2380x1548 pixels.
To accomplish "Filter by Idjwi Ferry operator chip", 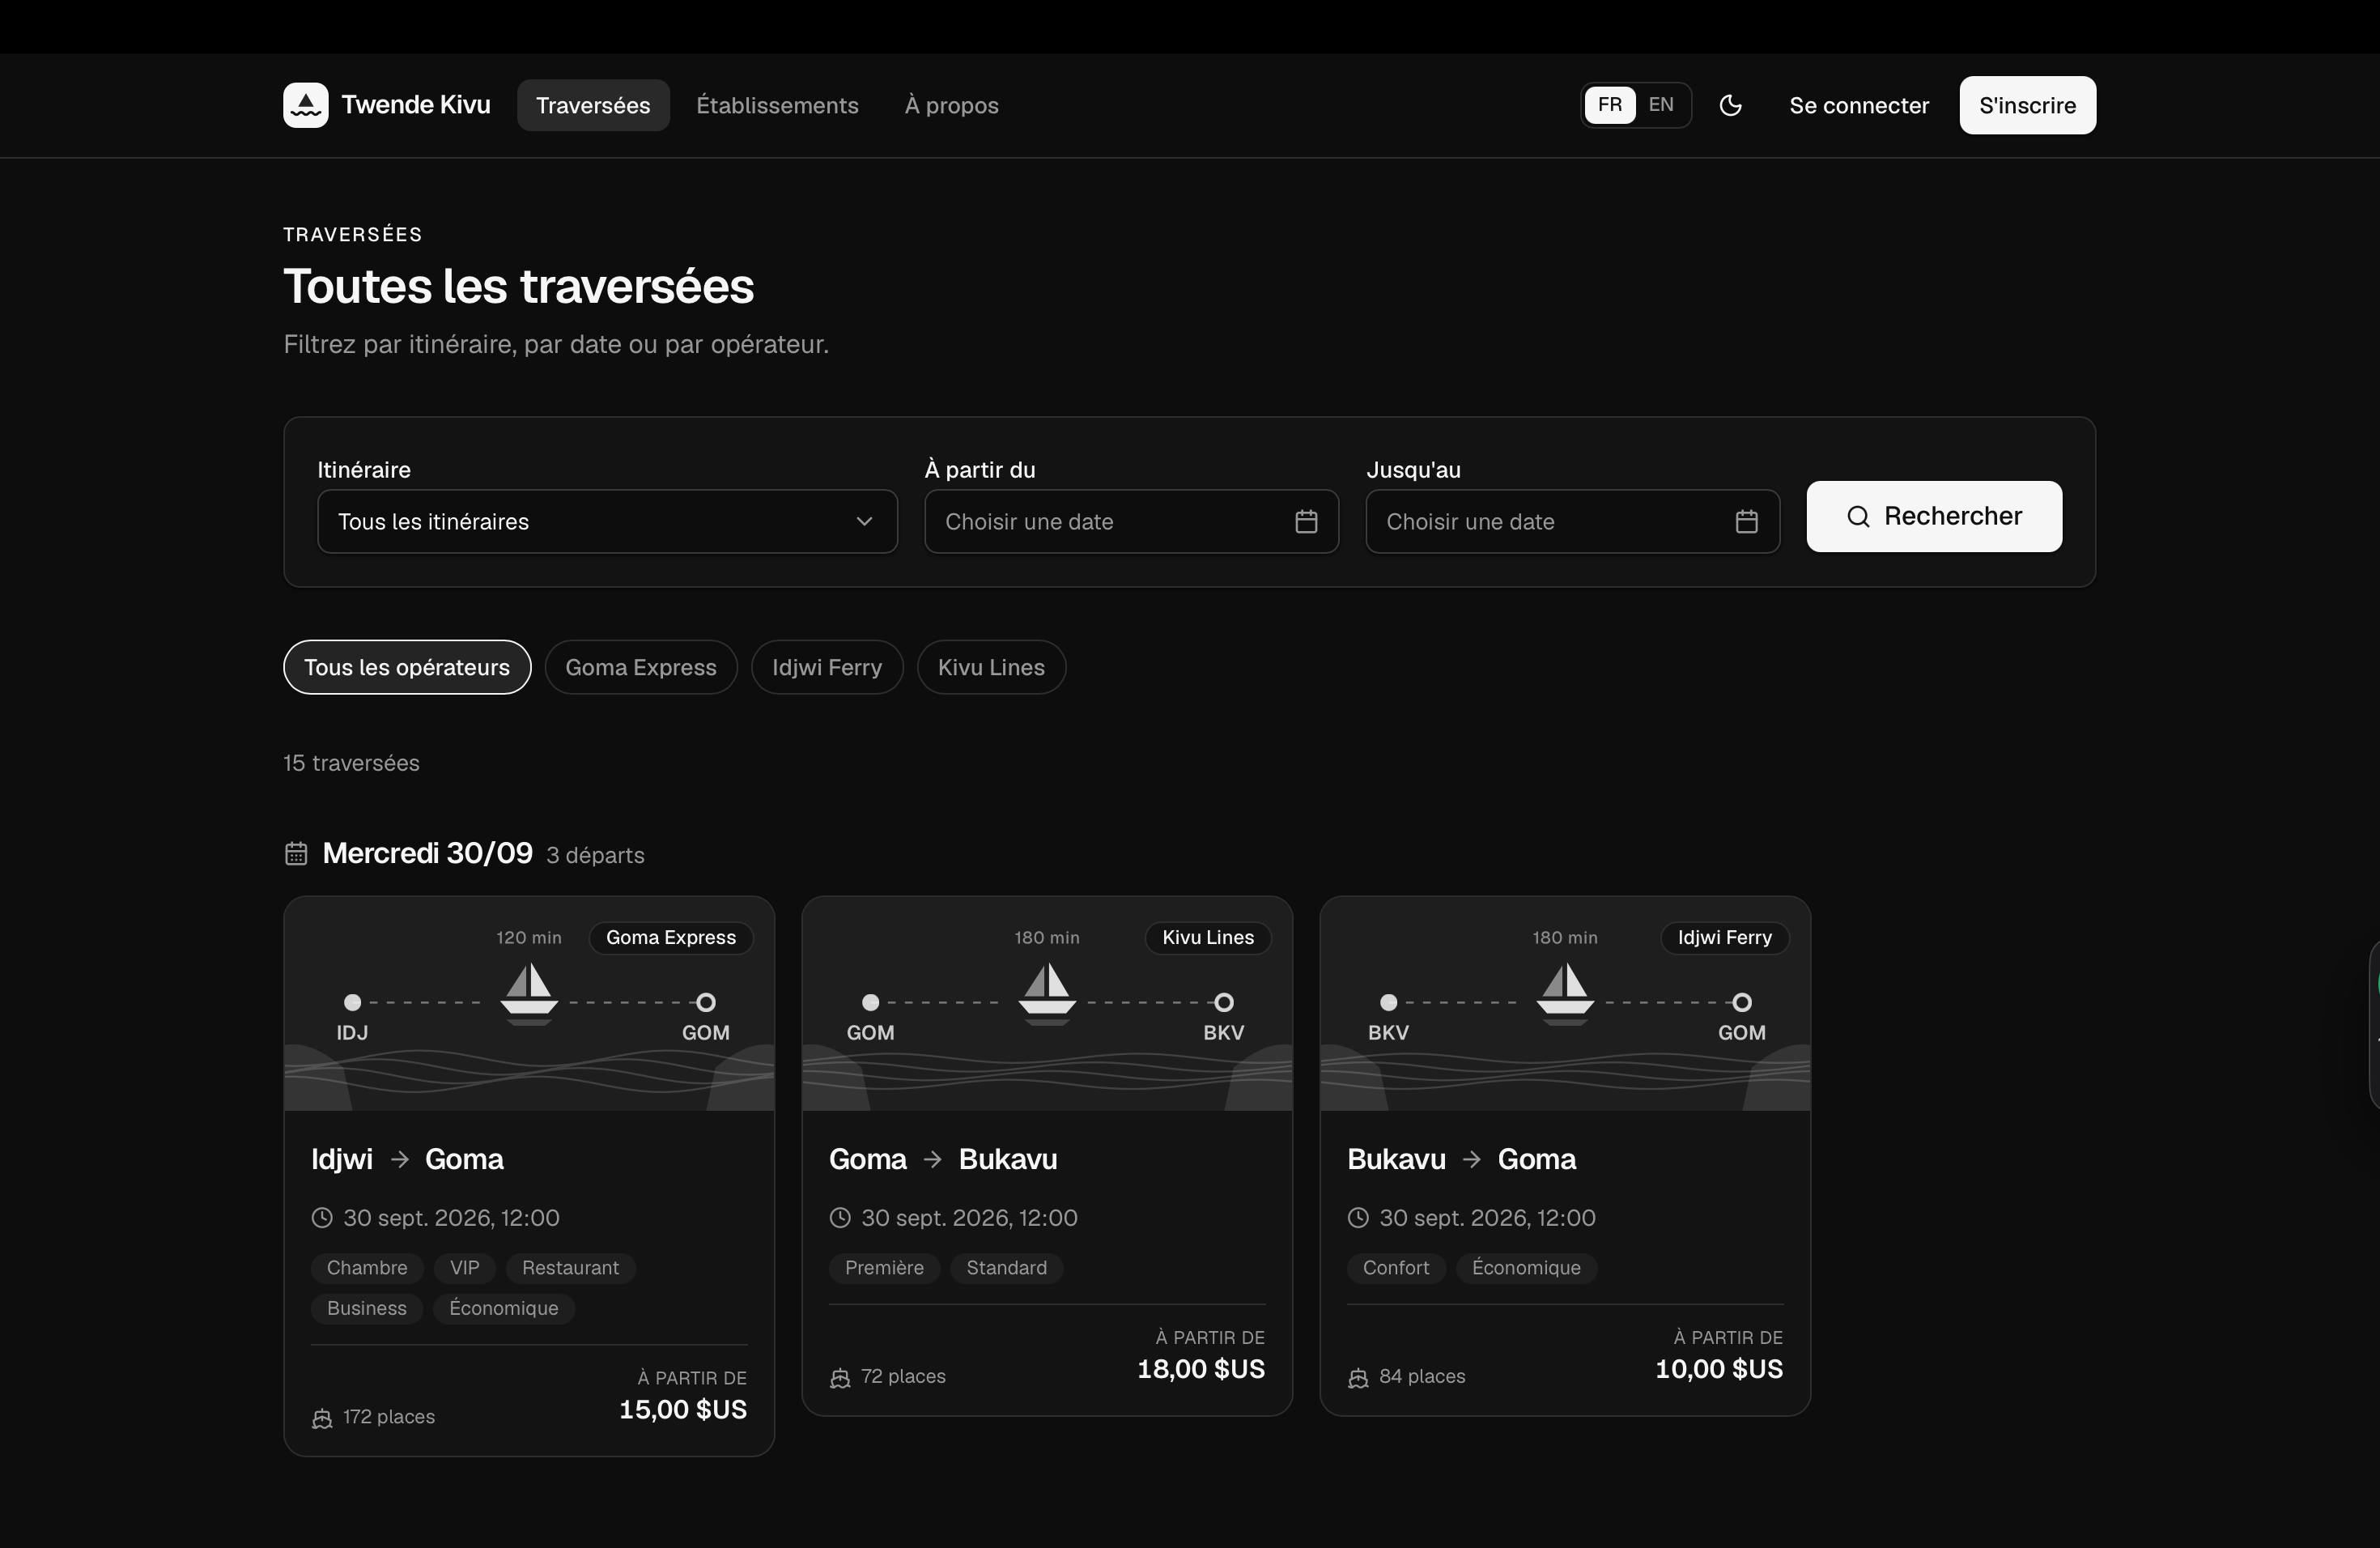I will click(x=827, y=667).
